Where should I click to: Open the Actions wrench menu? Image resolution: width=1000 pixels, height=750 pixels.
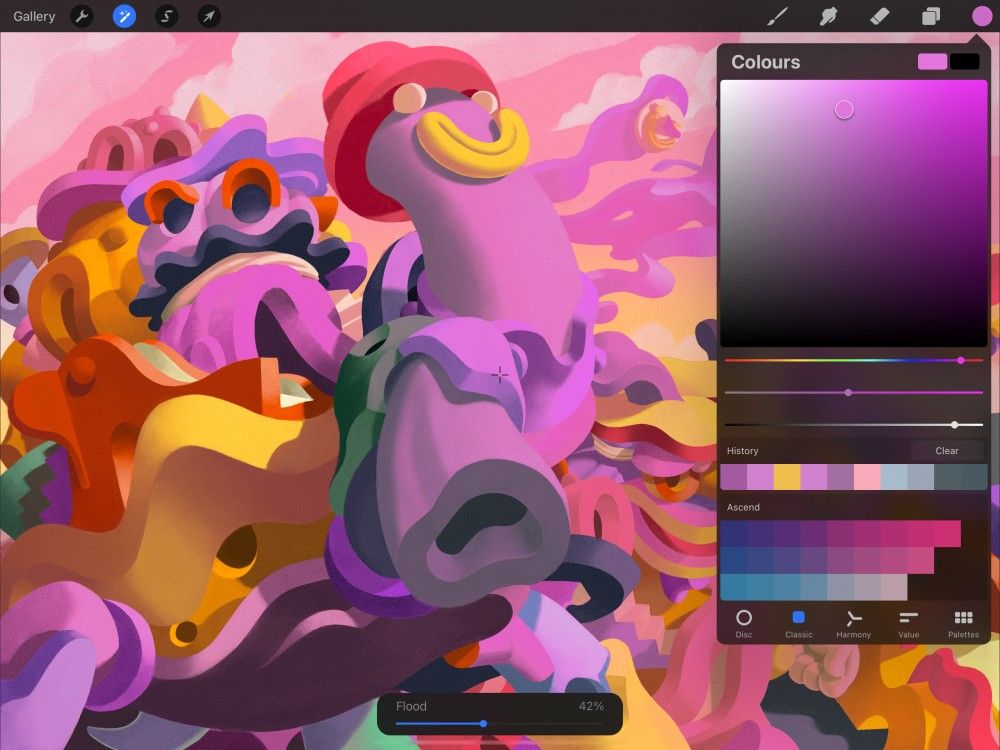tap(82, 16)
